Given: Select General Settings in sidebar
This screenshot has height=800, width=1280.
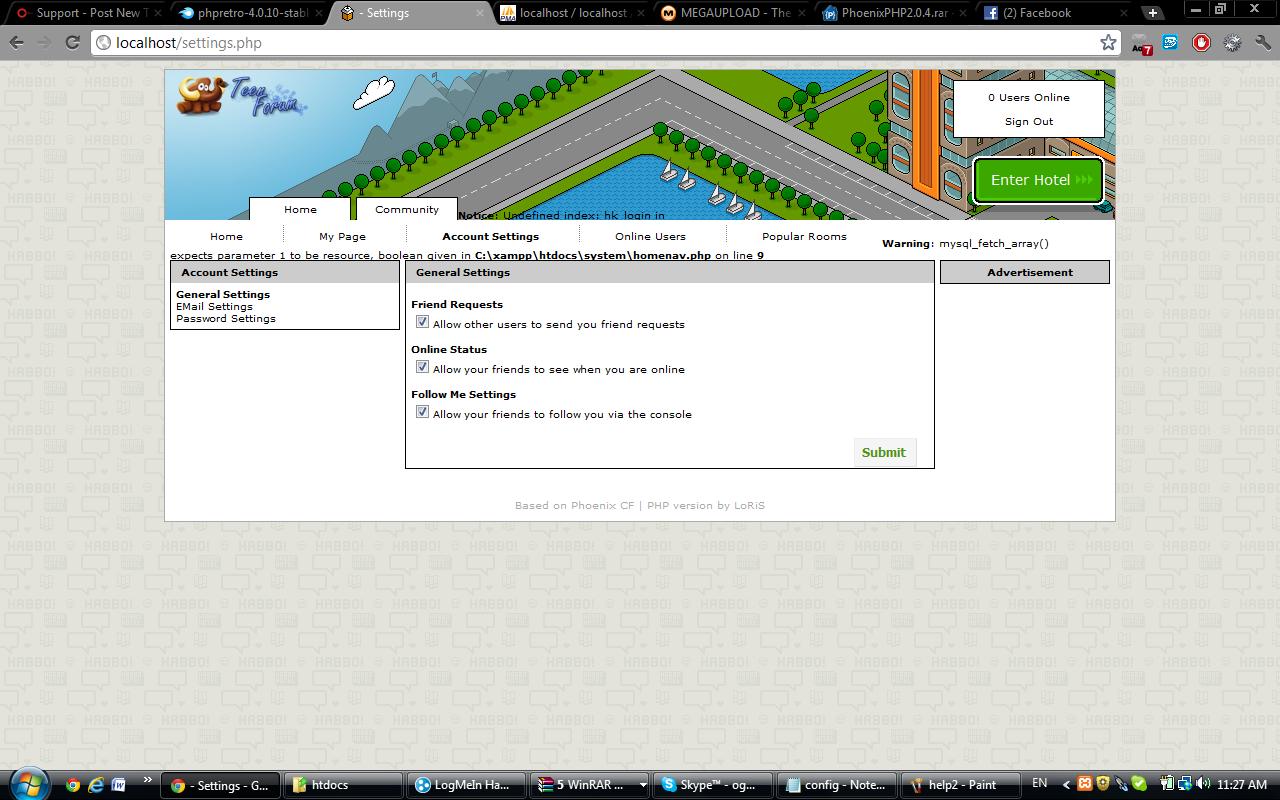Looking at the screenshot, I should point(223,294).
